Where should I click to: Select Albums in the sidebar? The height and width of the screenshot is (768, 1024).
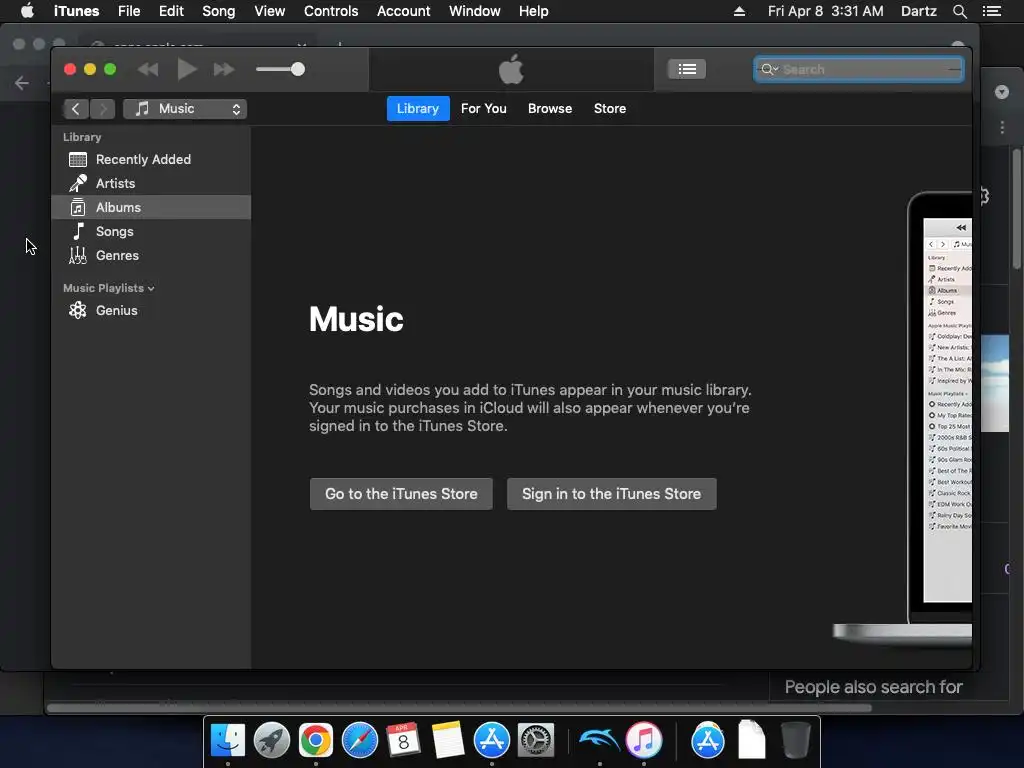click(x=151, y=208)
